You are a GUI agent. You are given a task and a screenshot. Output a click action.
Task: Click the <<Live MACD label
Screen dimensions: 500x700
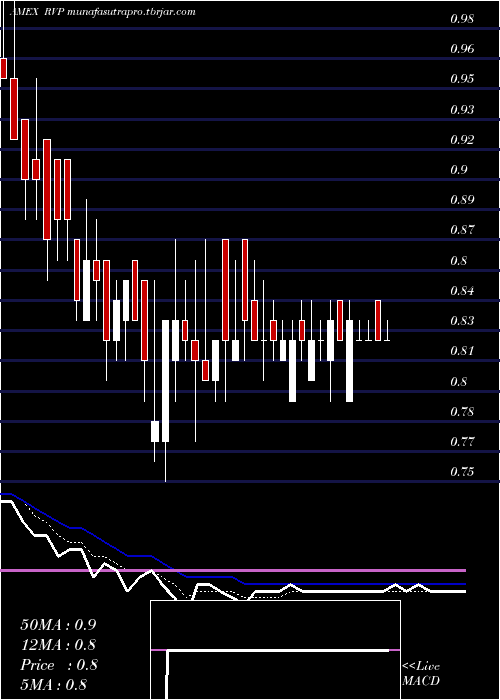click(x=421, y=674)
